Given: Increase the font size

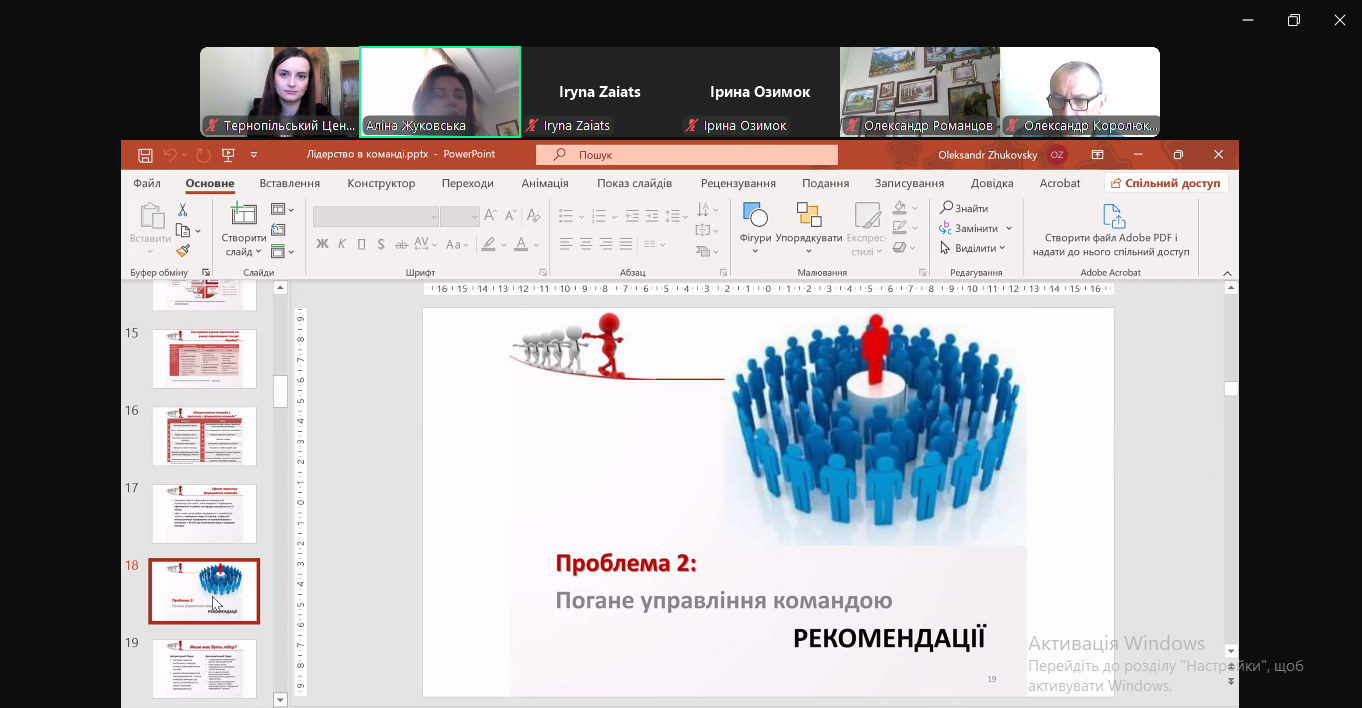Looking at the screenshot, I should [x=491, y=215].
